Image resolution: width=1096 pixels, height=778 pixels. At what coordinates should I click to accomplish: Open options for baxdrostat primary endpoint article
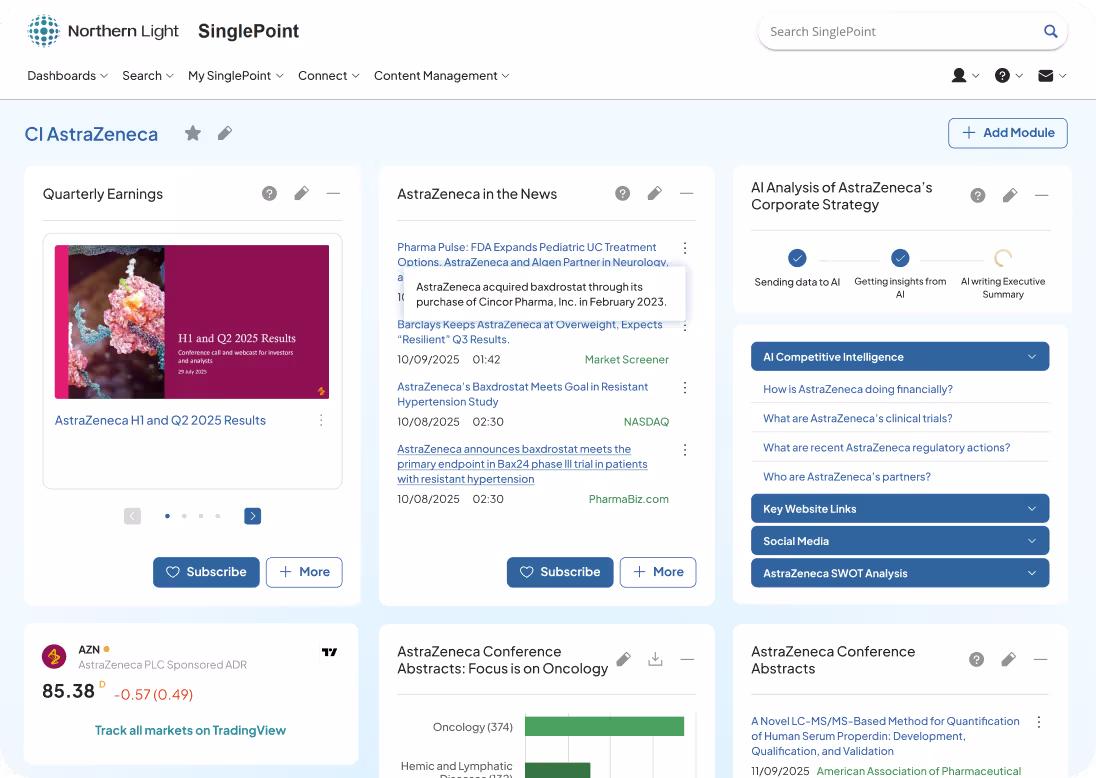[x=685, y=449]
